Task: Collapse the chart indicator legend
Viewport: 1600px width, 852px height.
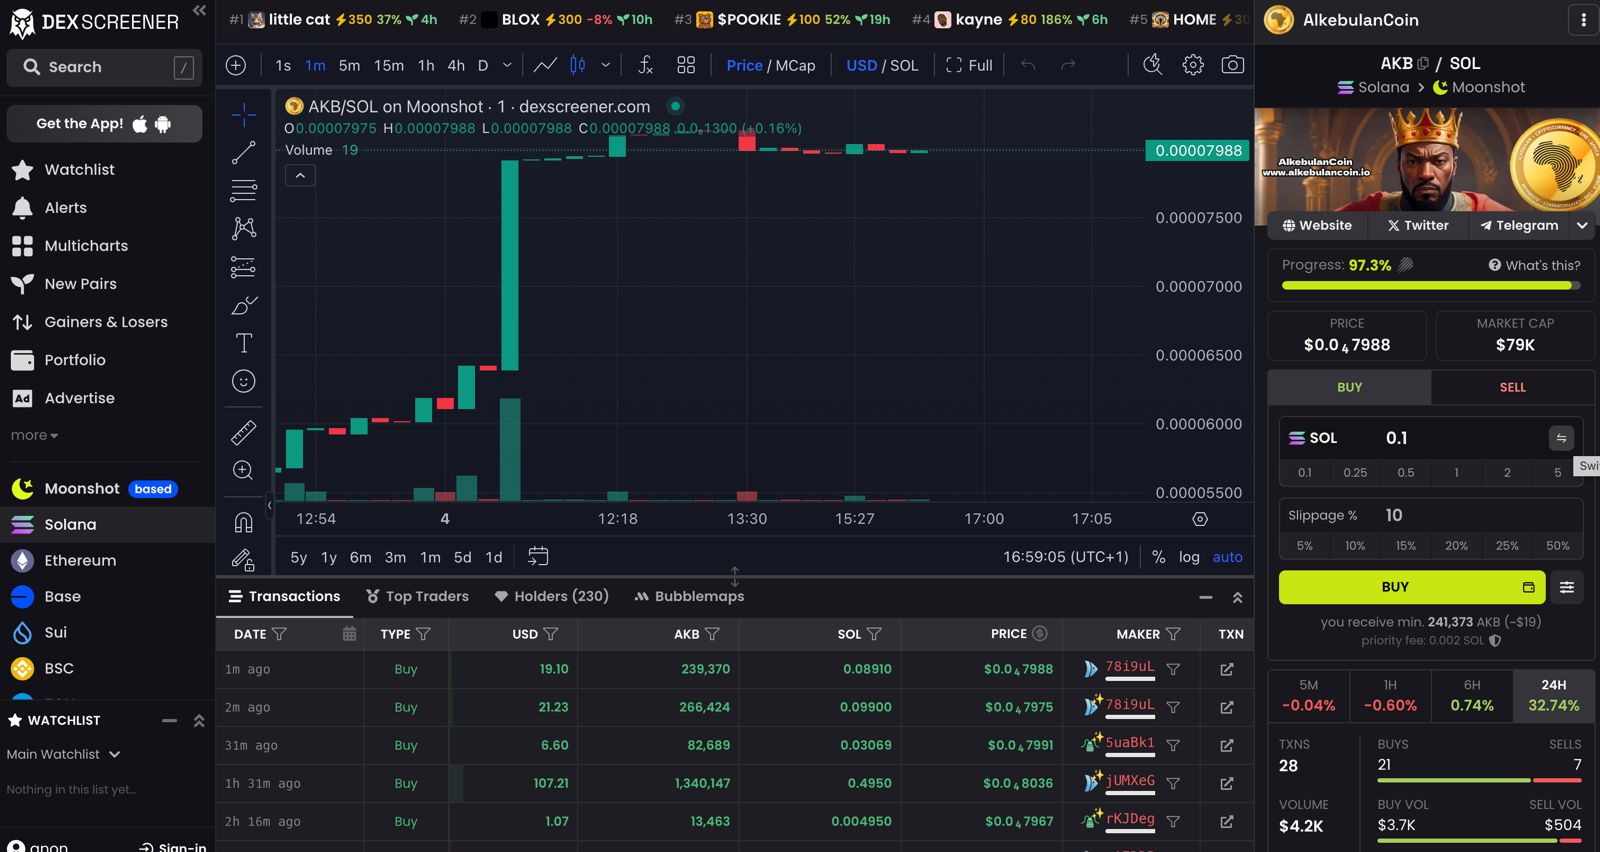Action: click(300, 176)
